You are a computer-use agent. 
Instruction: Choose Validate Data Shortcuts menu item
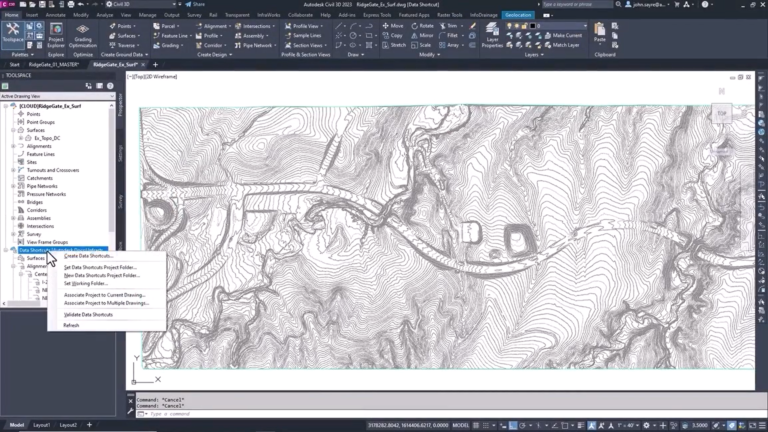tap(88, 314)
